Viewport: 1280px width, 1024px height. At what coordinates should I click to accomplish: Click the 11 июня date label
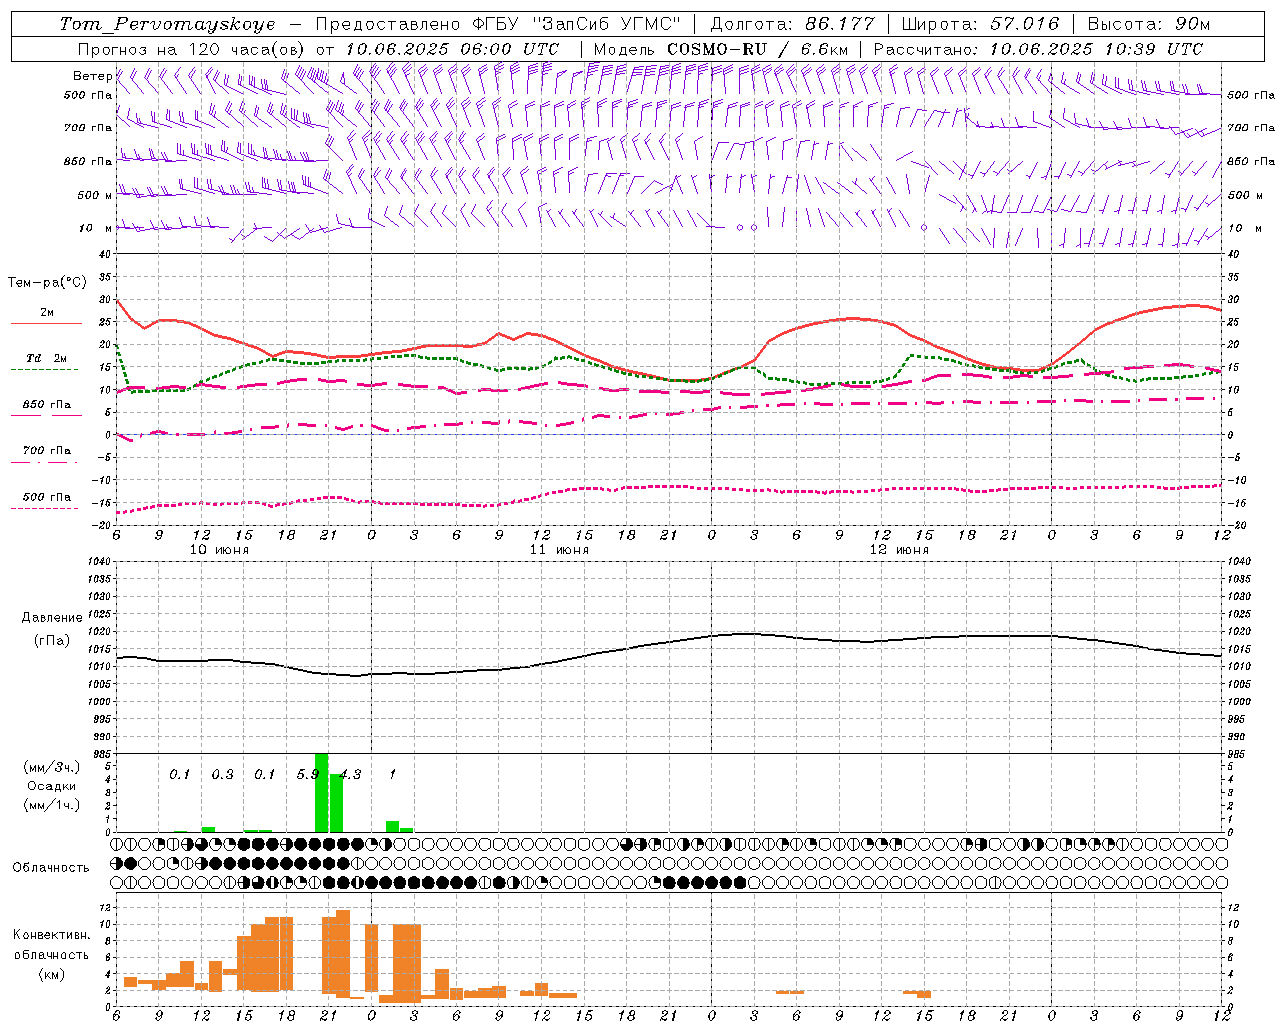(x=559, y=550)
